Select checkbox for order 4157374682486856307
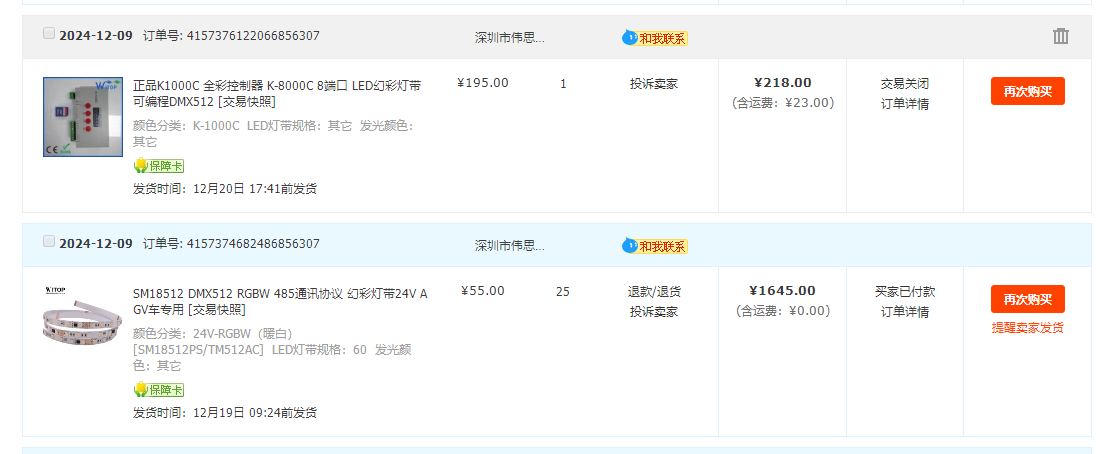Viewport: 1115px width, 454px height. pos(48,241)
